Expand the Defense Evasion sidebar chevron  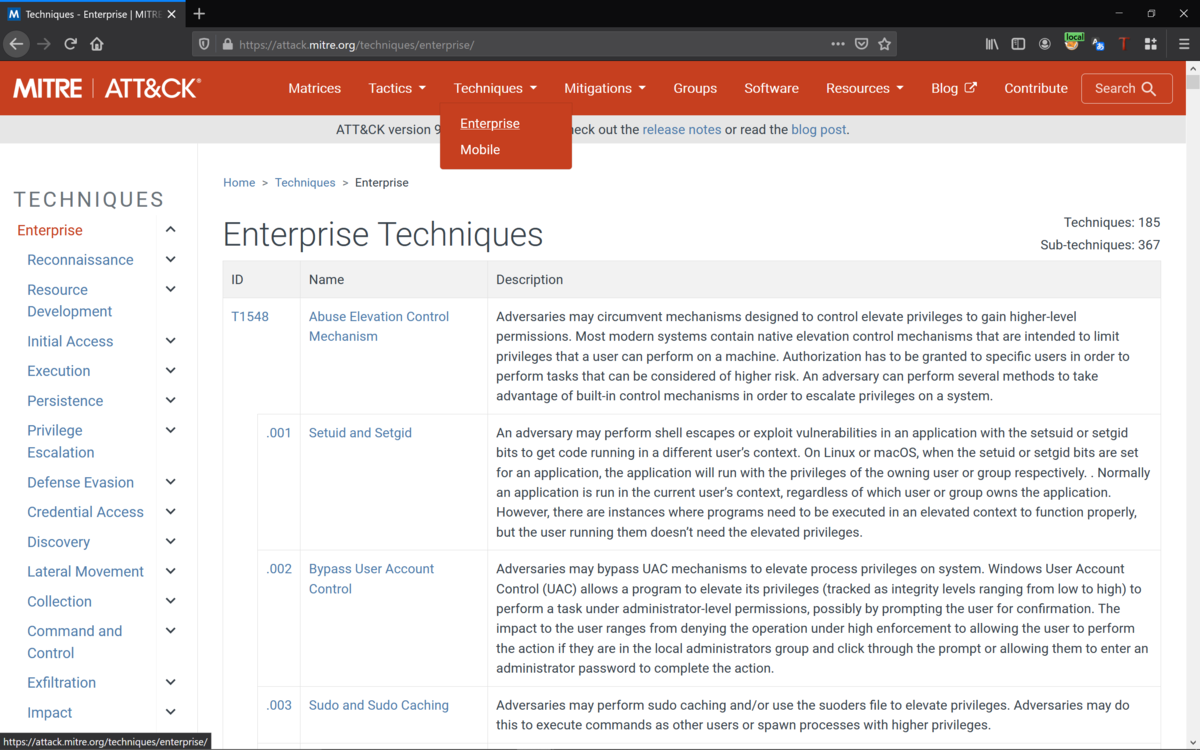pos(170,482)
